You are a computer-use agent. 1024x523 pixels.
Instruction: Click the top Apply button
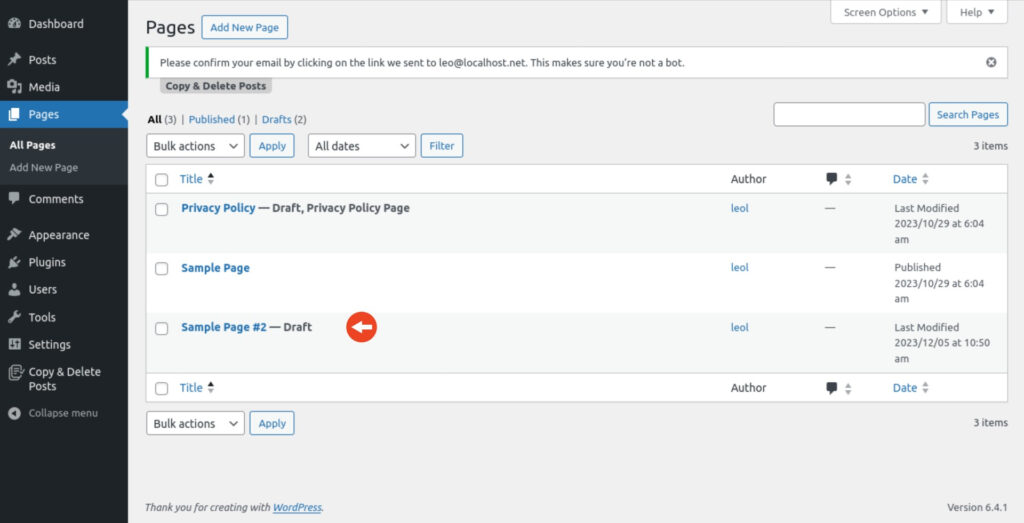(272, 146)
